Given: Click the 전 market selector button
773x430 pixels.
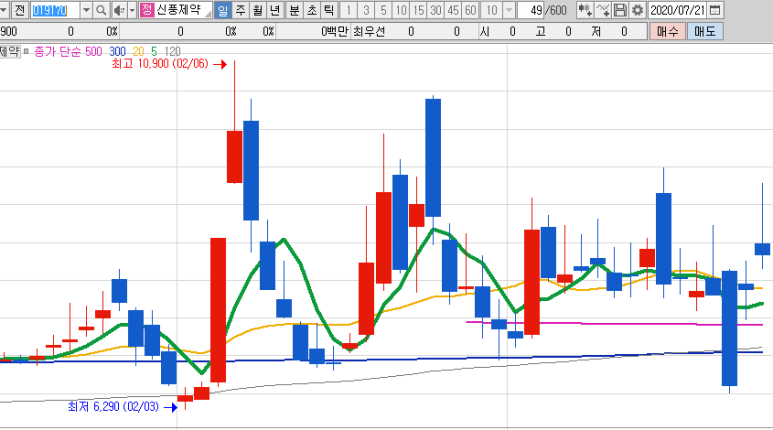Looking at the screenshot, I should [19, 10].
